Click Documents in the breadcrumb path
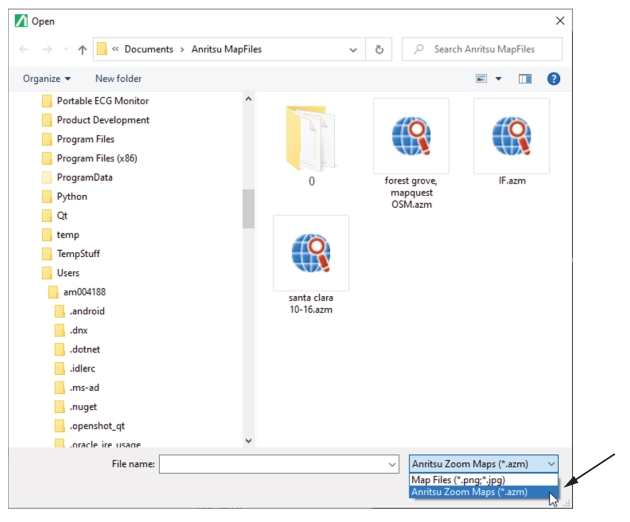This screenshot has width=630, height=522. click(148, 49)
